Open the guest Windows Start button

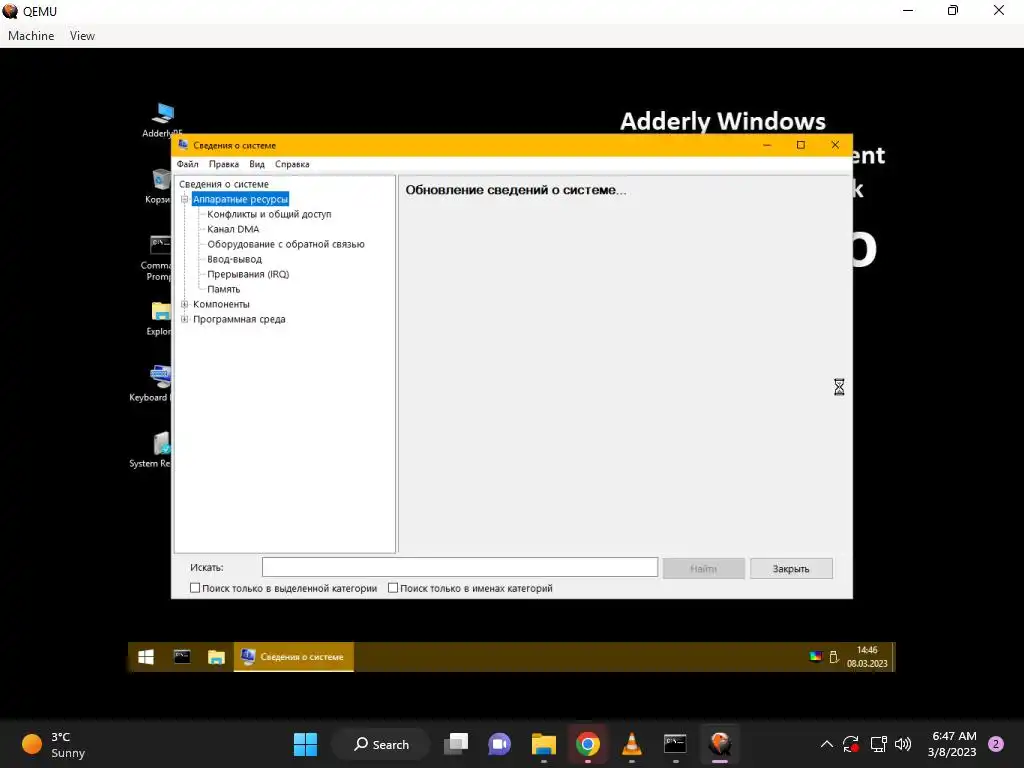[146, 657]
